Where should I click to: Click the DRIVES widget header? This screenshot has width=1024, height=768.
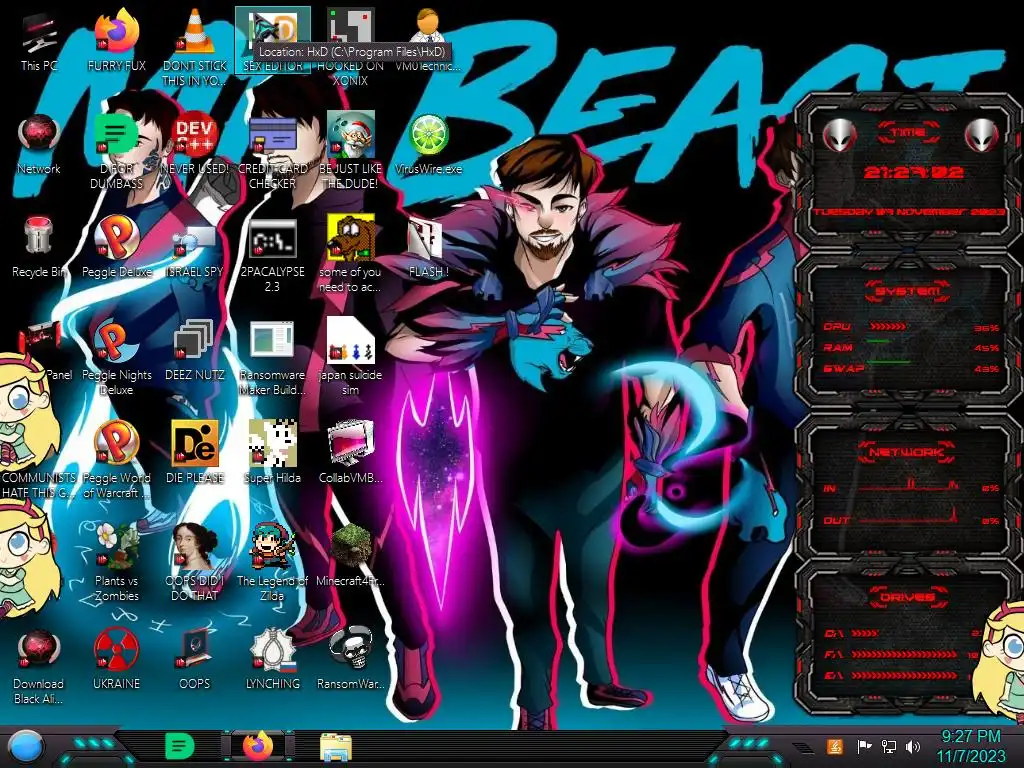click(908, 597)
